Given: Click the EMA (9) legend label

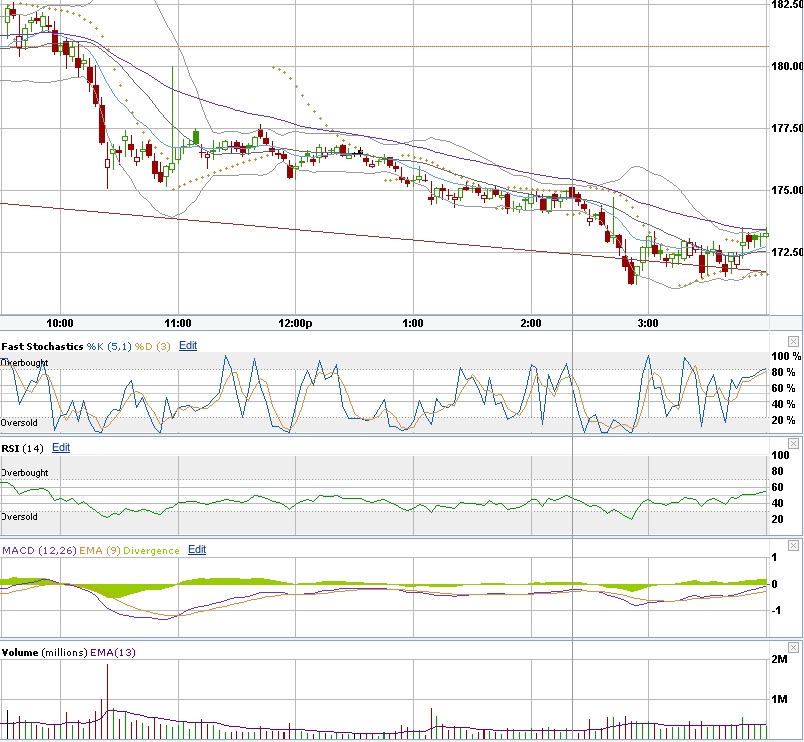Looking at the screenshot, I should 99,551.
